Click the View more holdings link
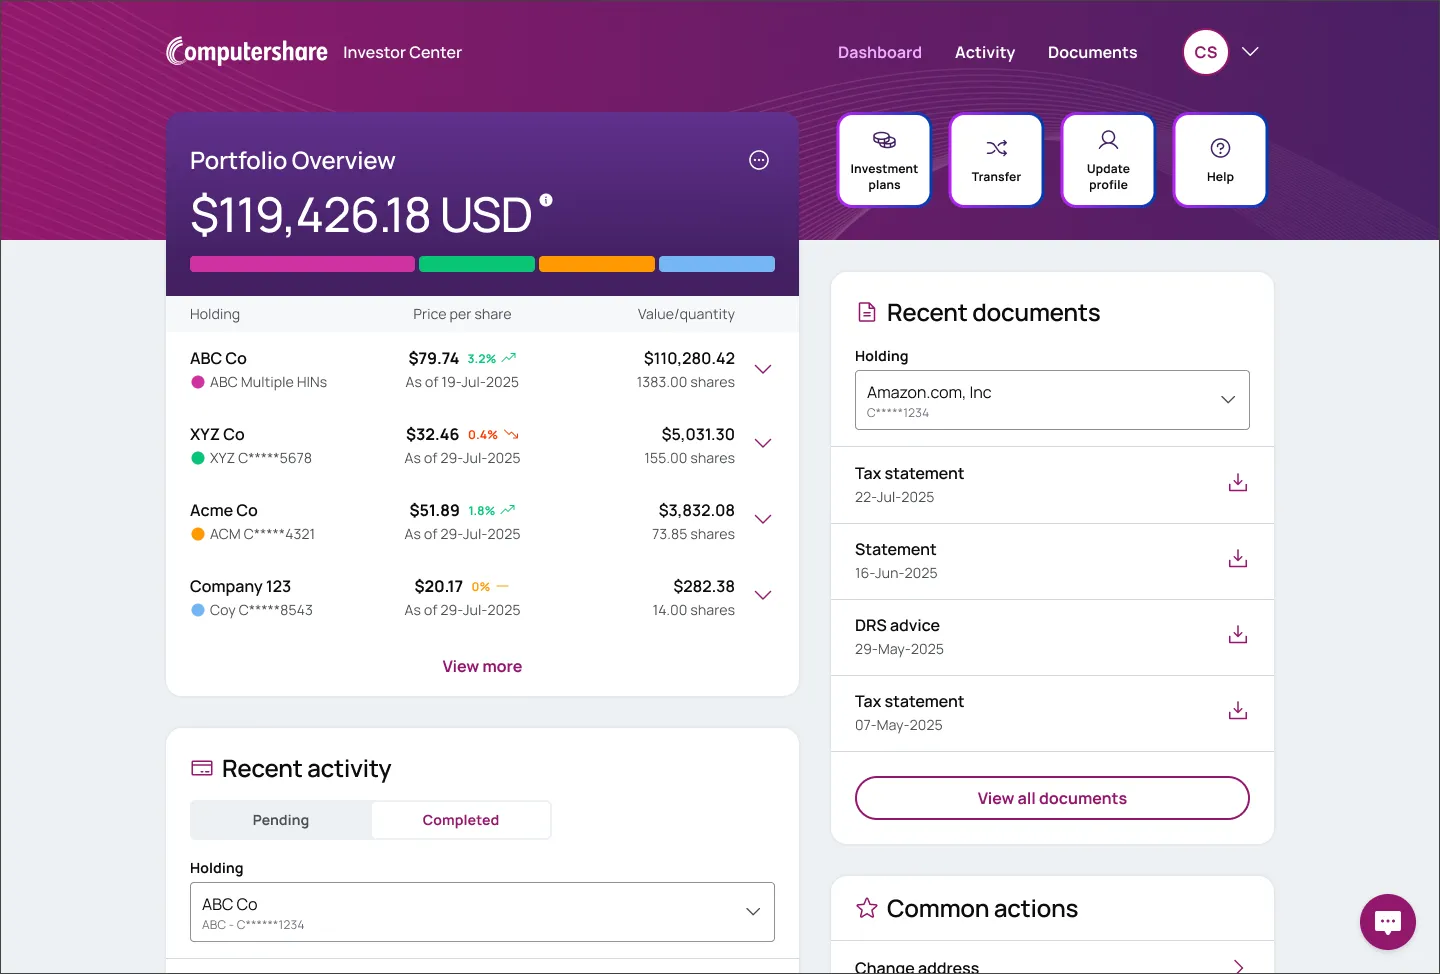1440x974 pixels. click(482, 666)
